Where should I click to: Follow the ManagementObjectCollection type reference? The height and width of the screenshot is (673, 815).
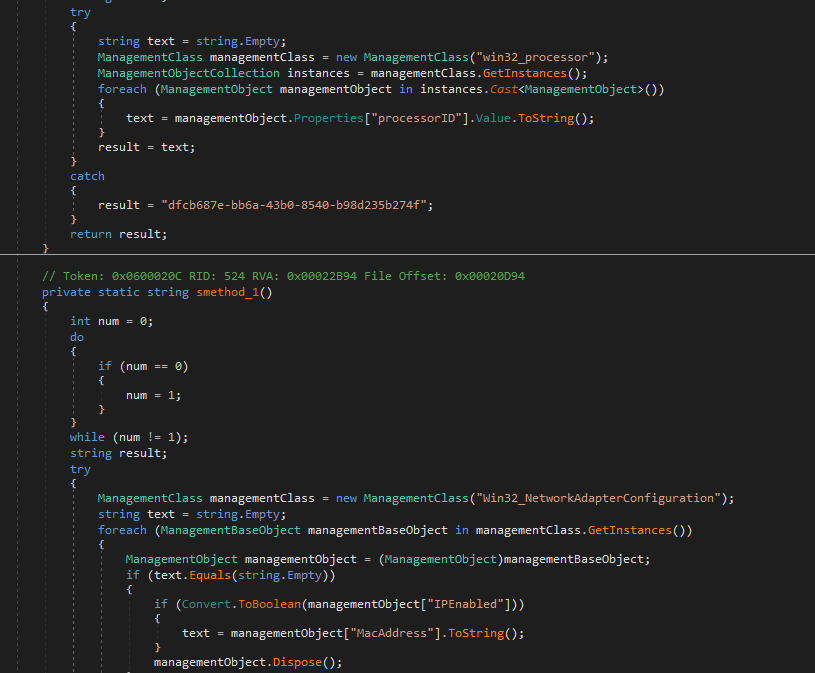click(189, 73)
